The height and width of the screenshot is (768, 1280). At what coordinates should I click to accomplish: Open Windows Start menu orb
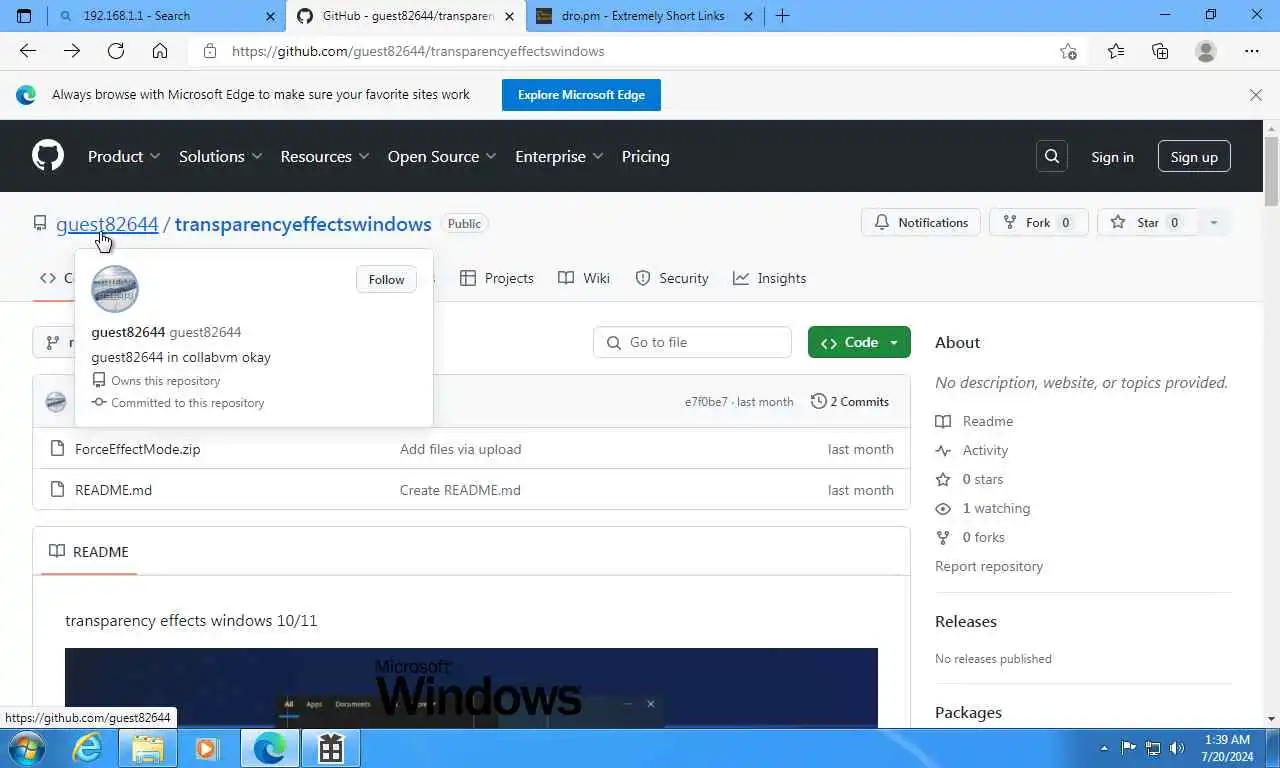(25, 748)
